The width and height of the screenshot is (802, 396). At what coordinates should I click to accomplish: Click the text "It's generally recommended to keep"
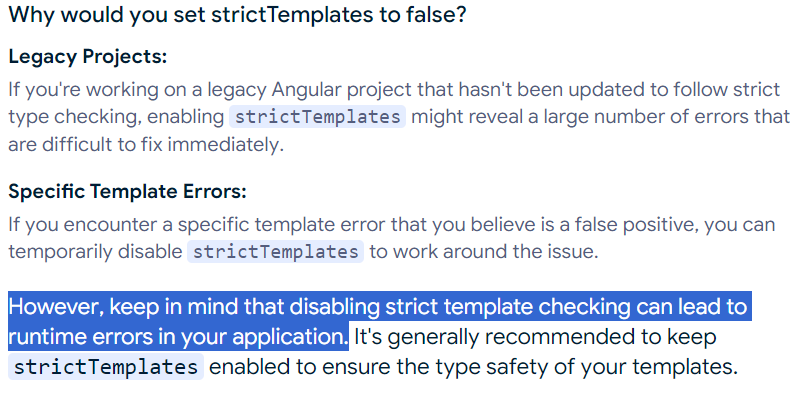(x=536, y=337)
